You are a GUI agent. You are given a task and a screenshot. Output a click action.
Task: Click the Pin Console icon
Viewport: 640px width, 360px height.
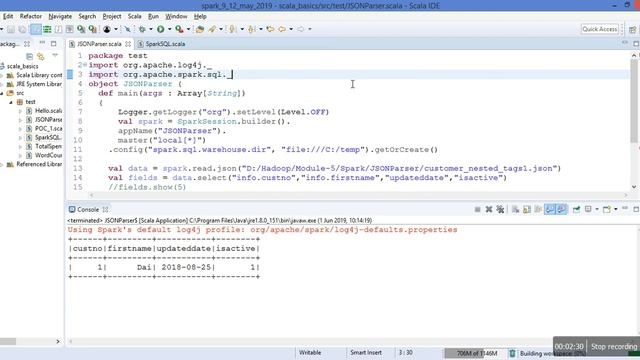(576, 209)
